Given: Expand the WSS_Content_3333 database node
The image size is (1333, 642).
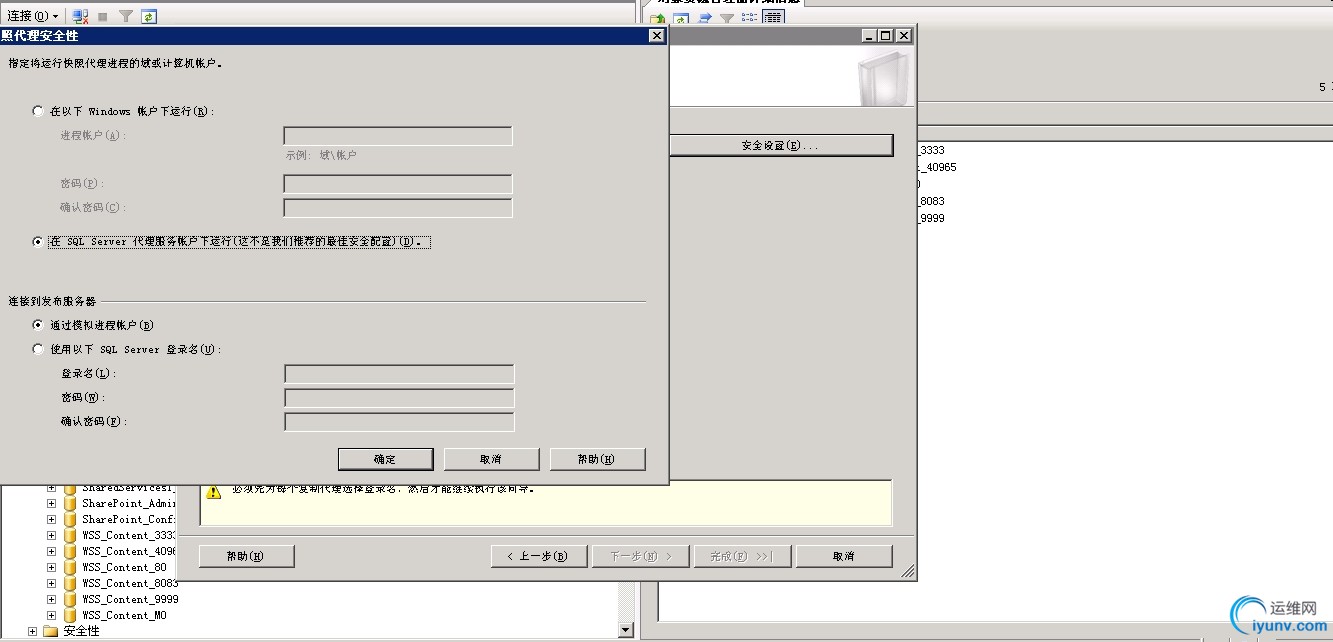Looking at the screenshot, I should click(51, 535).
